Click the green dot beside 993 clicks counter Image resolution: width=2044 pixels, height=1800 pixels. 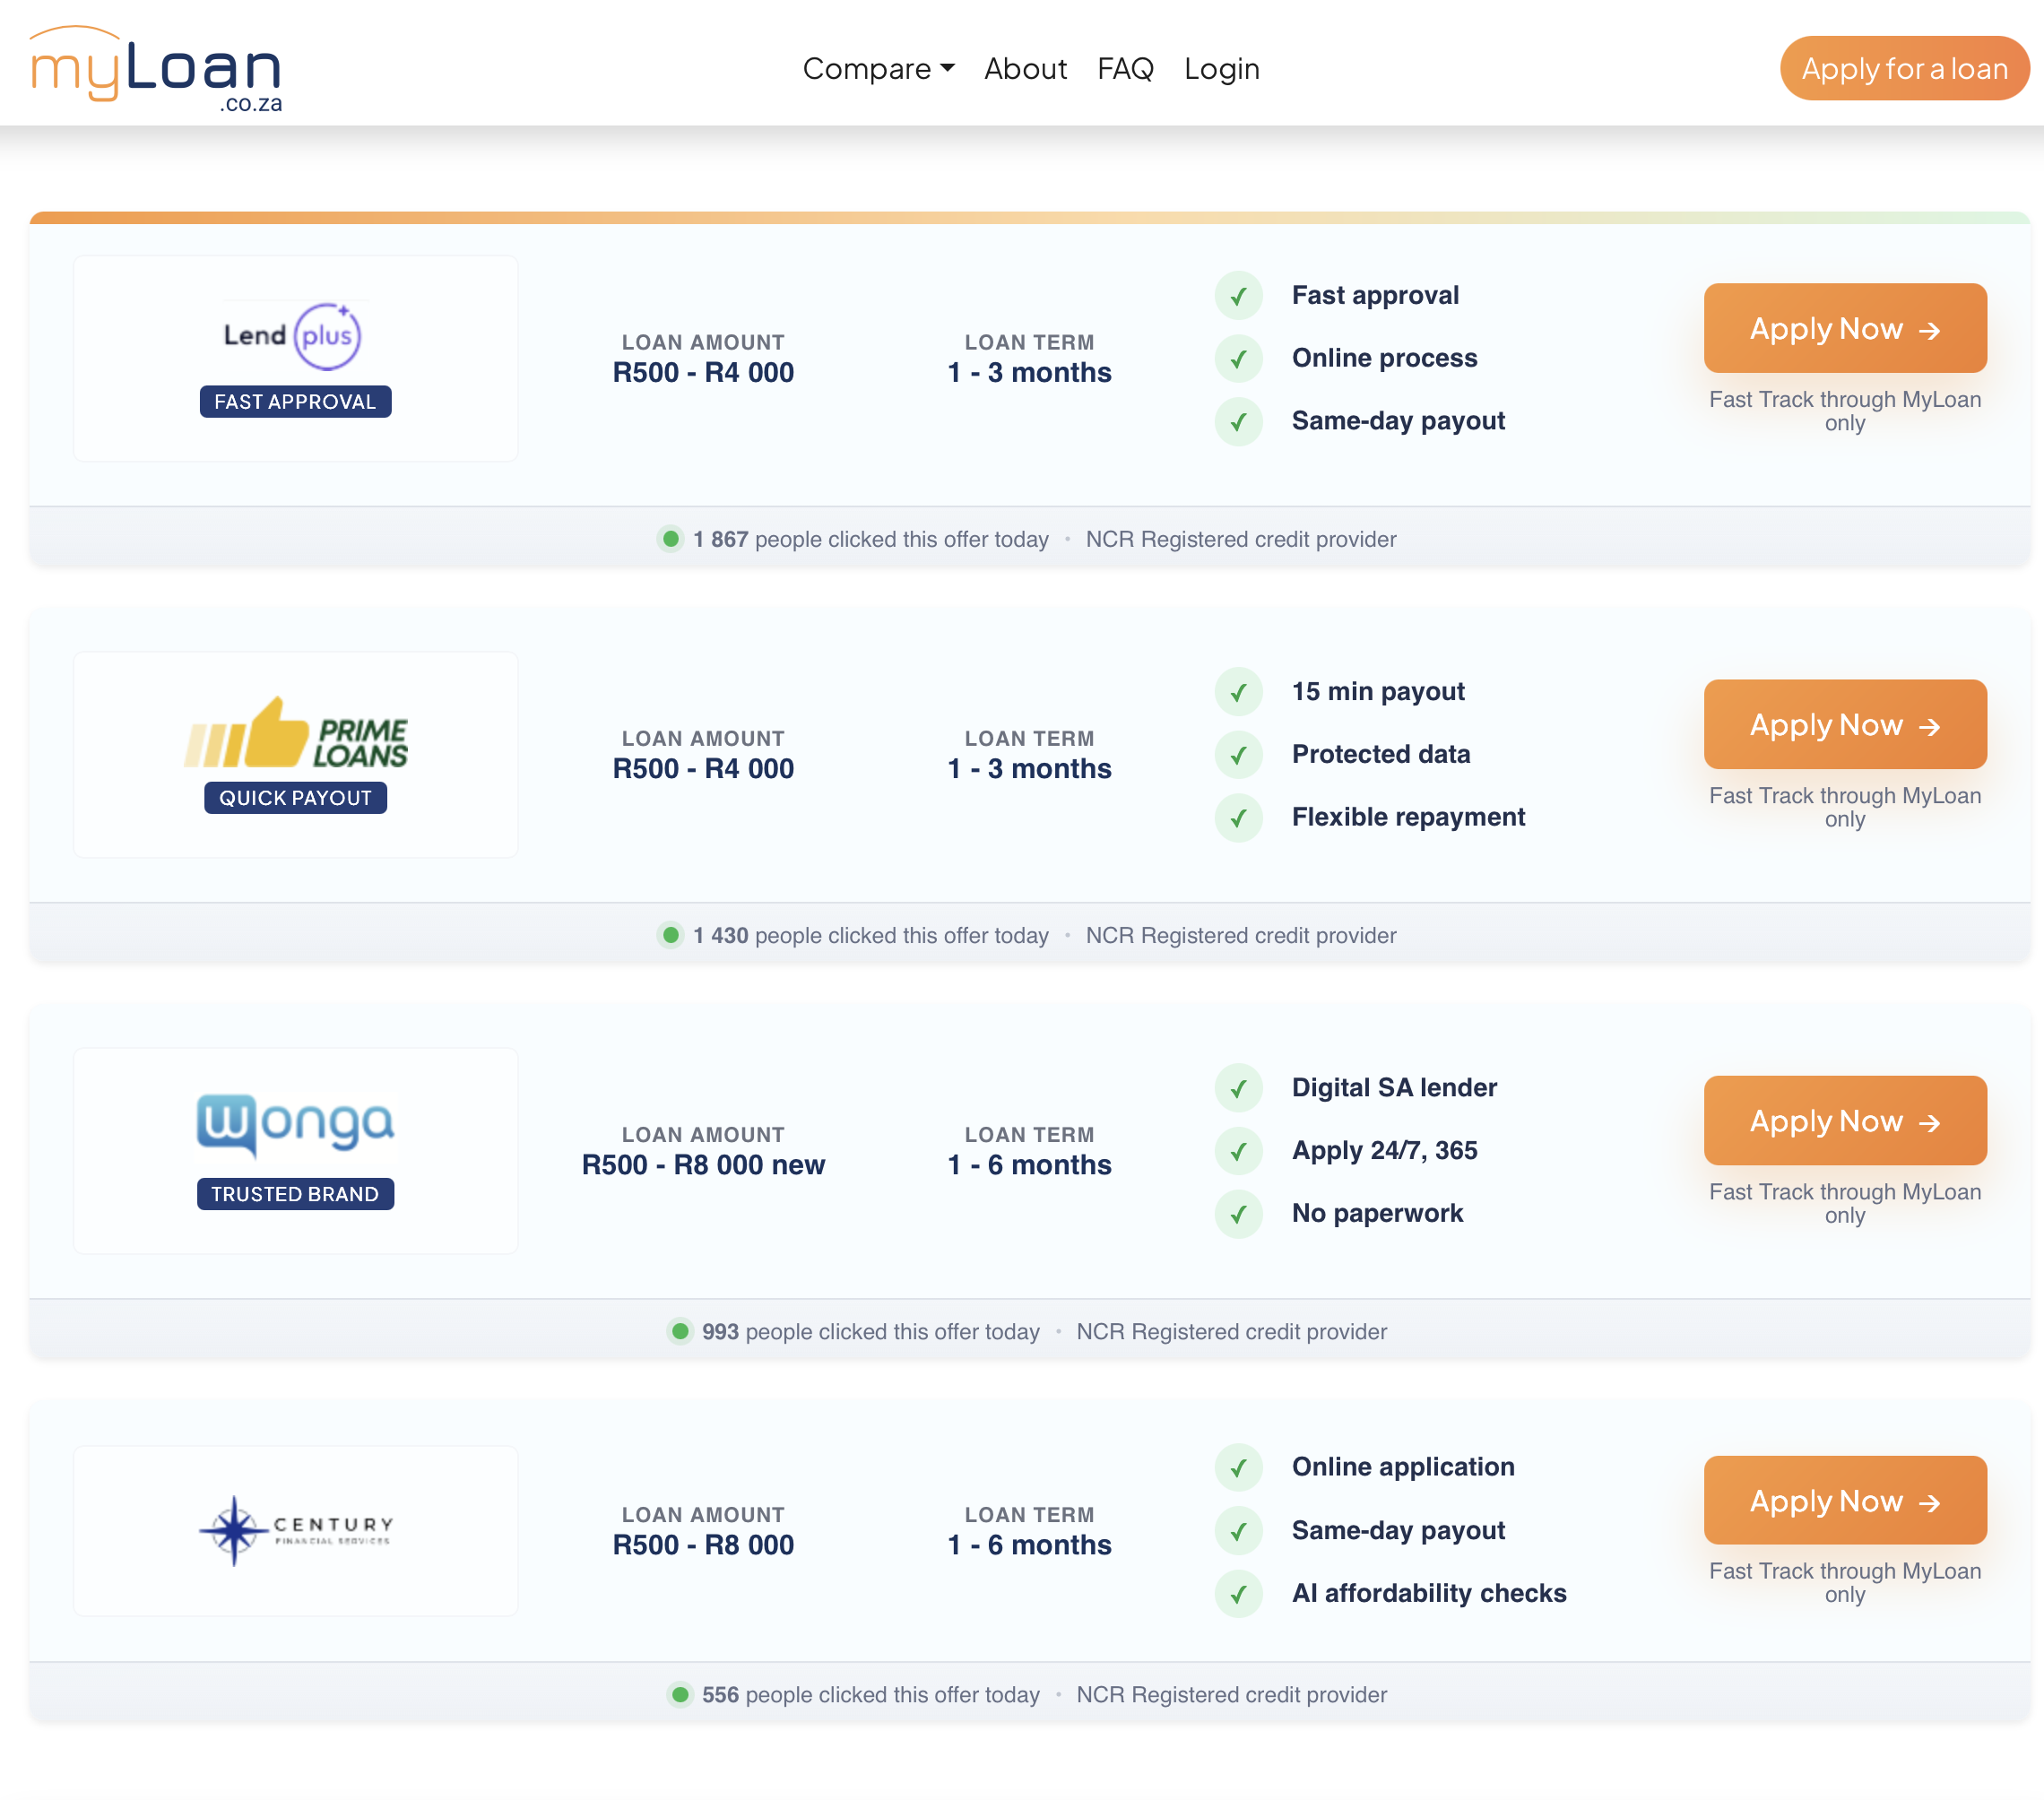pos(681,1332)
